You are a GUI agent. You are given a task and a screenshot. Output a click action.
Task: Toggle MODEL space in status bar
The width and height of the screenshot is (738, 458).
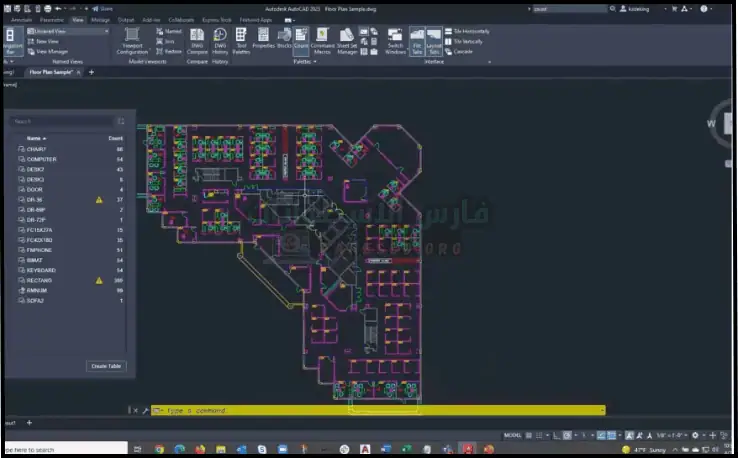coord(512,435)
